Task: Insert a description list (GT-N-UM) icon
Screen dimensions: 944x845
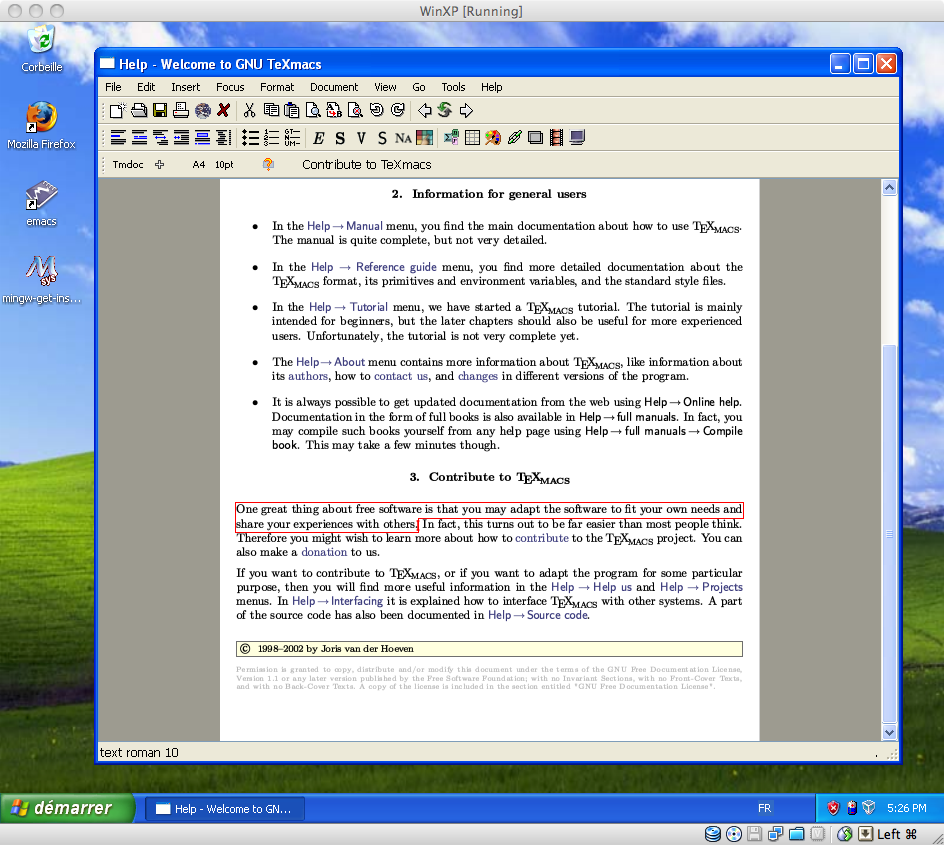Action: [292, 138]
